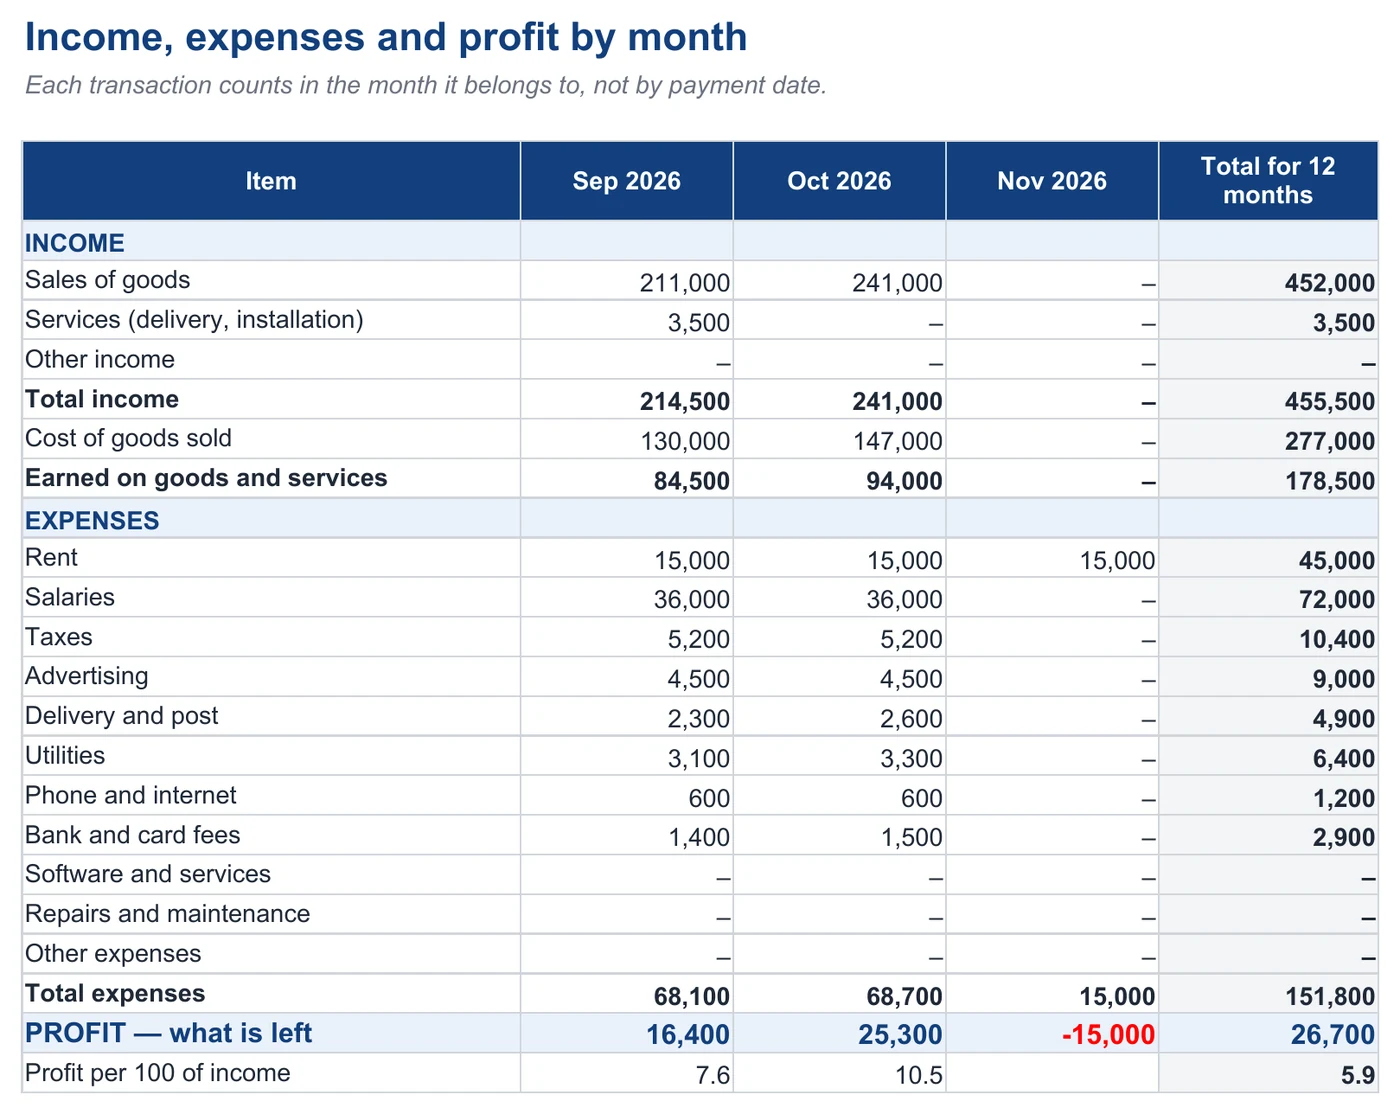Select the red profit value -15,000
Screen dimensions: 1400x1114
[x=1109, y=1035]
